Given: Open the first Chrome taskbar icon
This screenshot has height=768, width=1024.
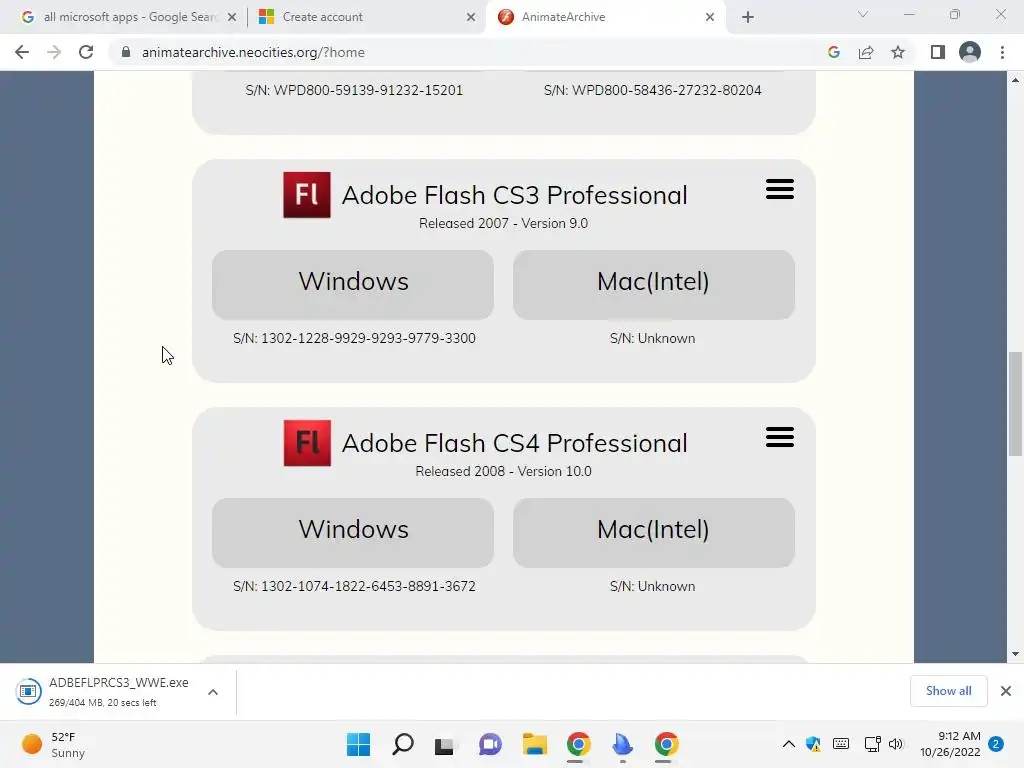Looking at the screenshot, I should 579,744.
